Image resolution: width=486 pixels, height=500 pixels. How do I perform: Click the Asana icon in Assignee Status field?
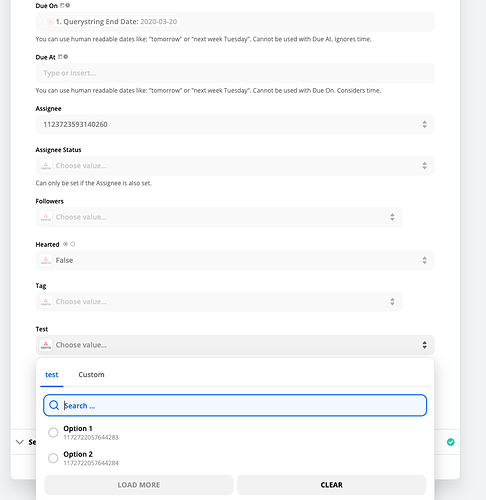[46, 166]
